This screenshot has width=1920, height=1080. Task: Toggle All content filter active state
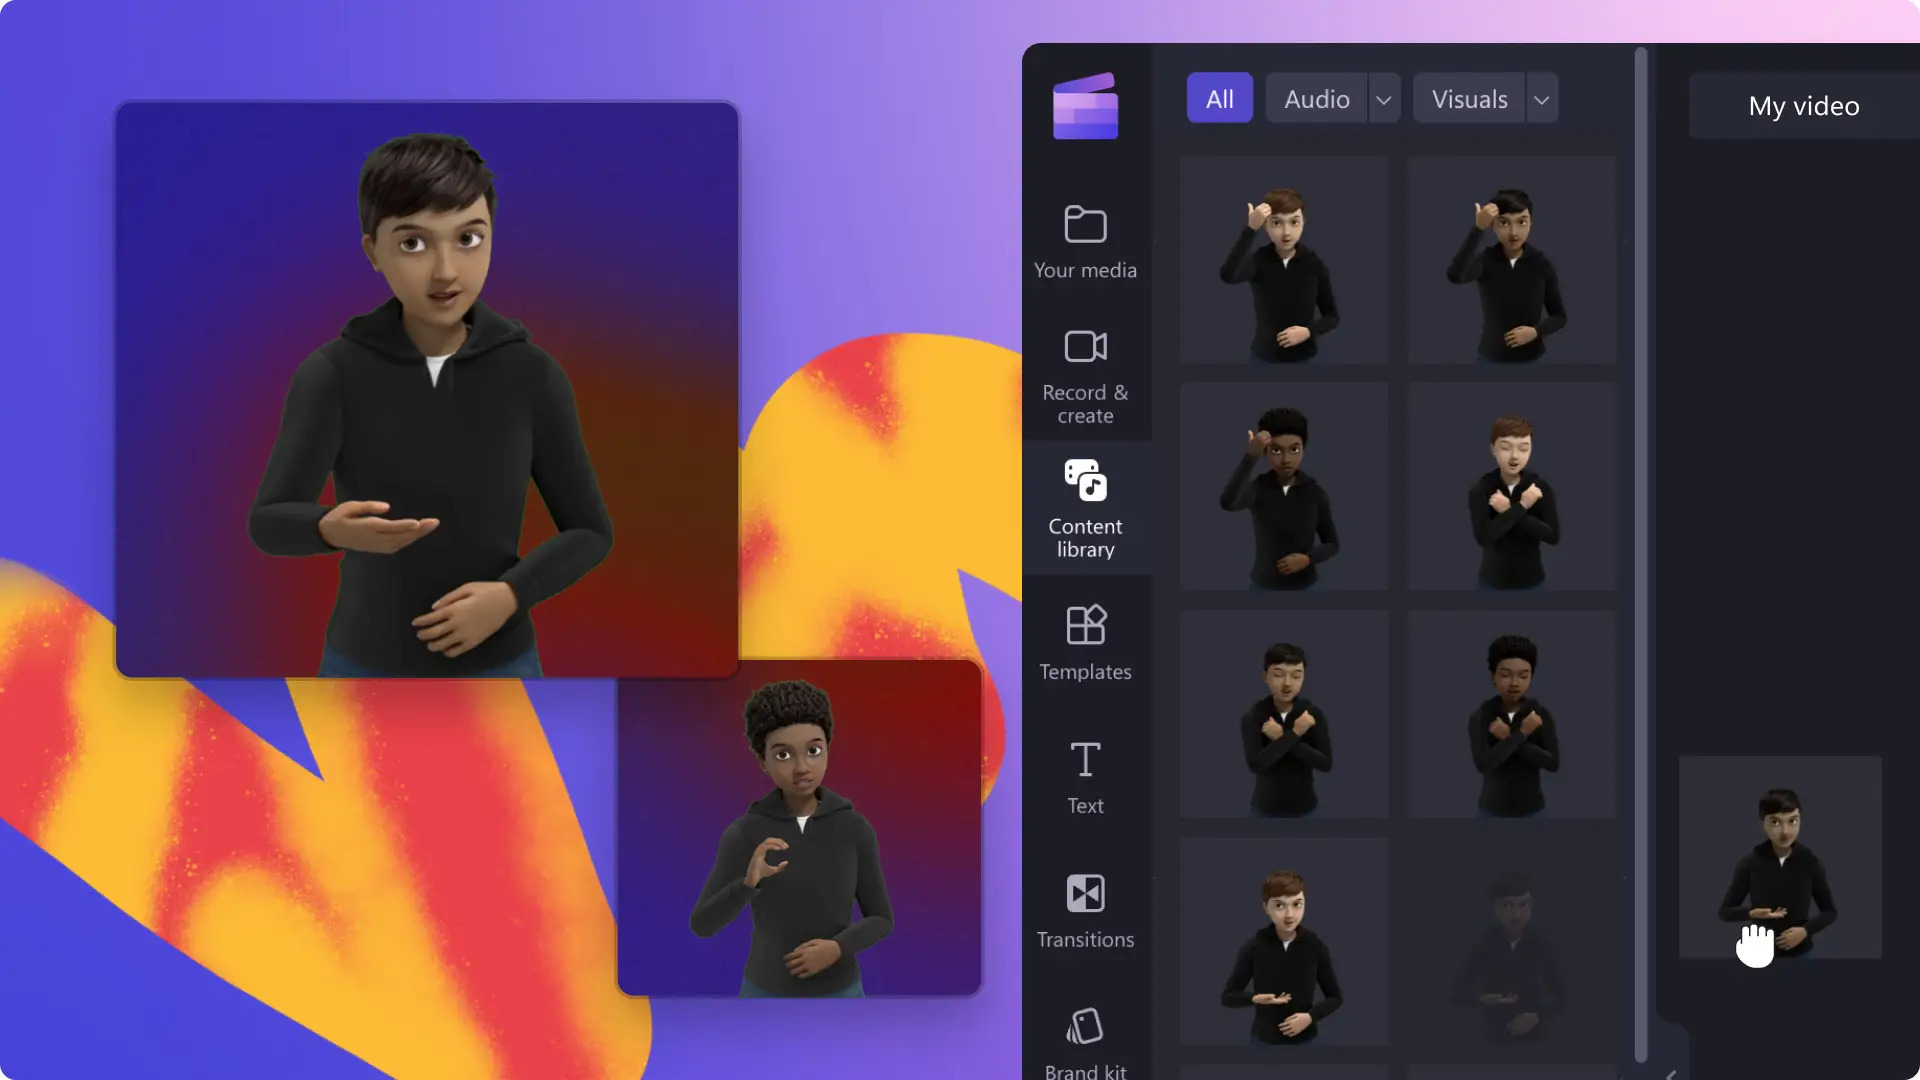click(1218, 99)
